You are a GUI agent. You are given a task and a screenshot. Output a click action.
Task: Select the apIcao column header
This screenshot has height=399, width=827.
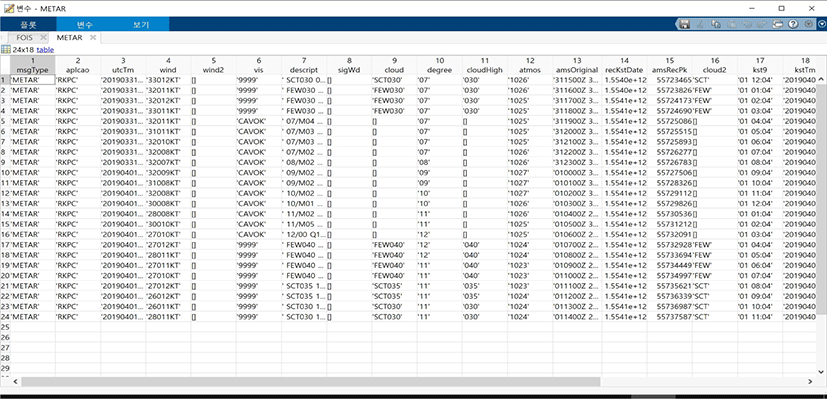78,65
